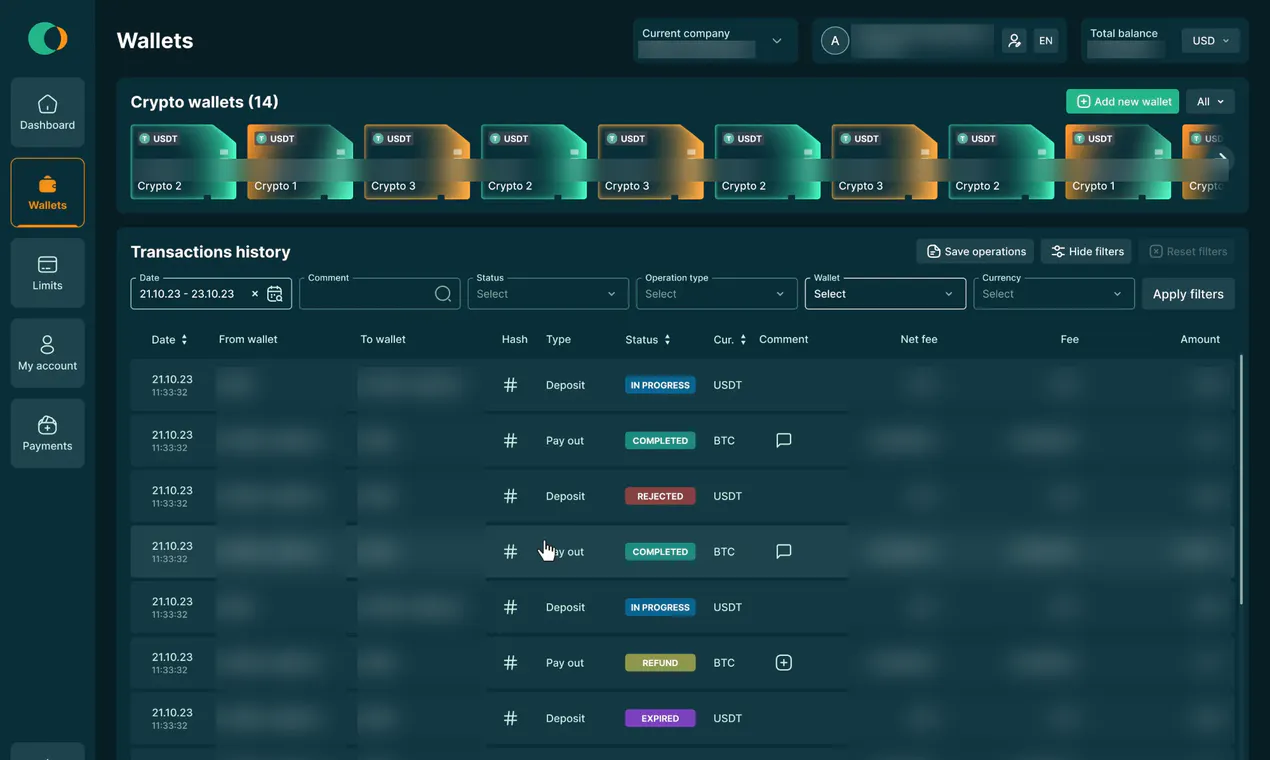Click hash icon of EXPIRED deposit row
This screenshot has width=1270, height=760.
pos(510,718)
